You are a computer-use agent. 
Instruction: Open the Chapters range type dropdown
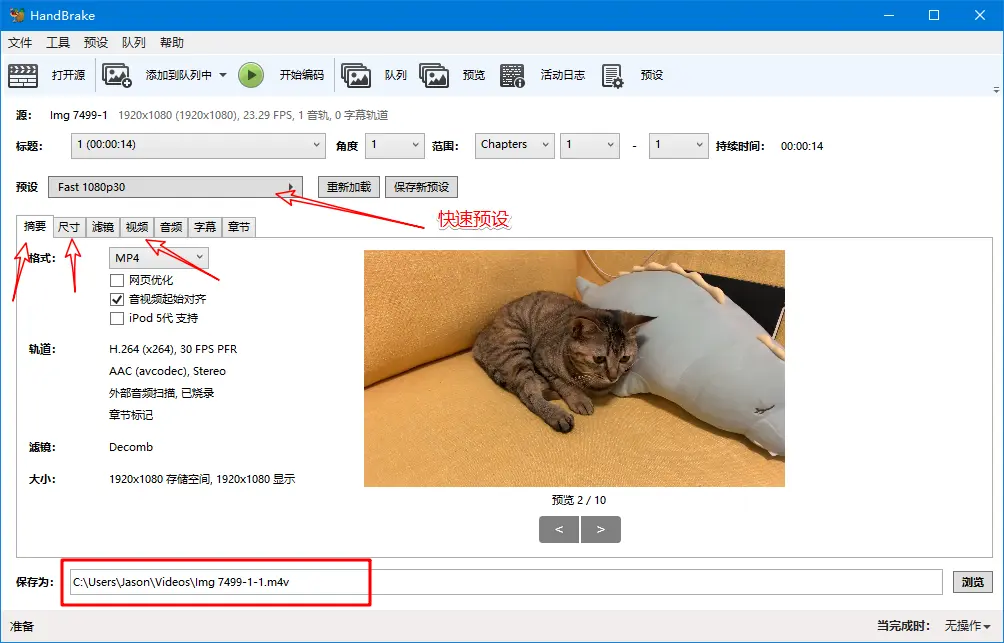(515, 145)
